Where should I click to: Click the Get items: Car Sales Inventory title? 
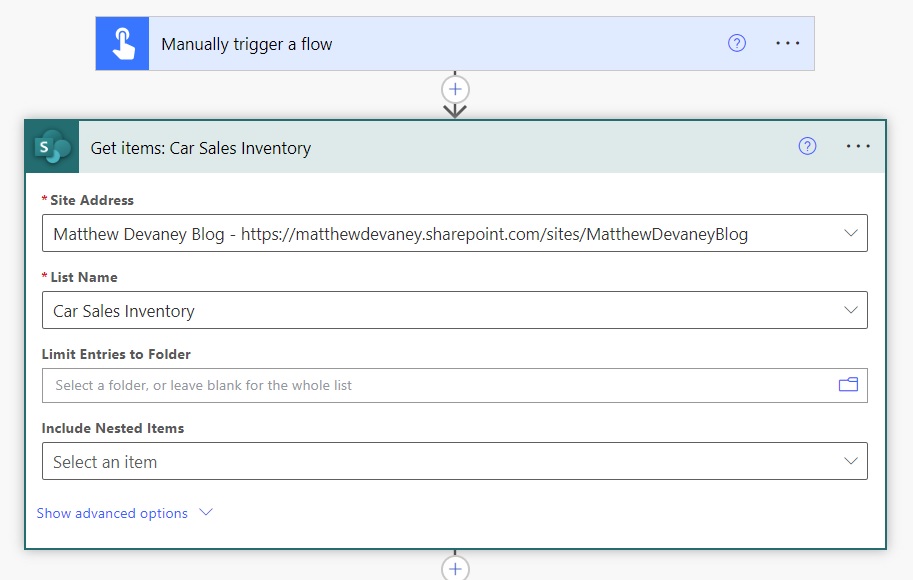click(201, 148)
